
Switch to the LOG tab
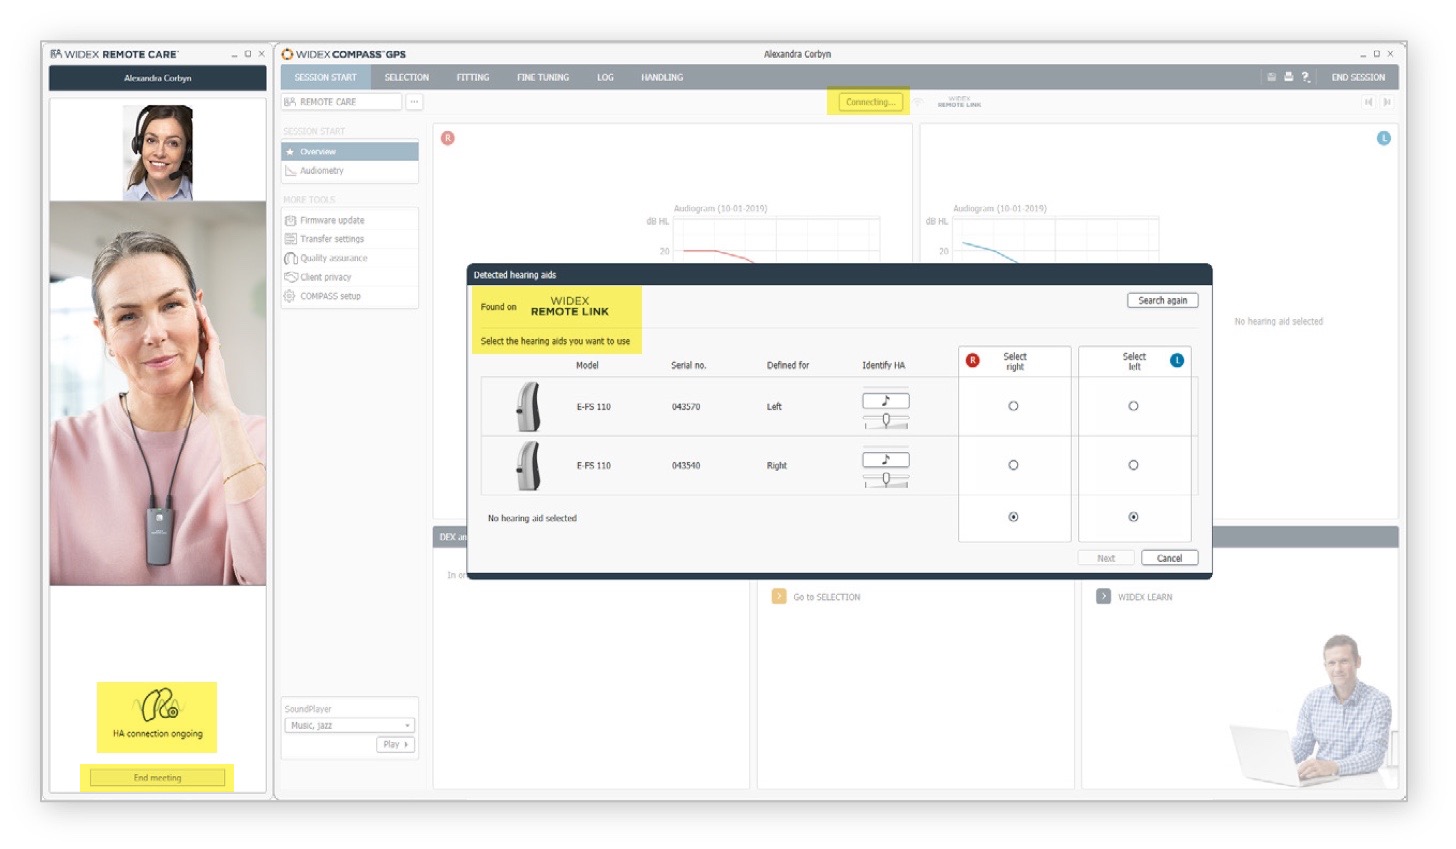click(x=605, y=77)
